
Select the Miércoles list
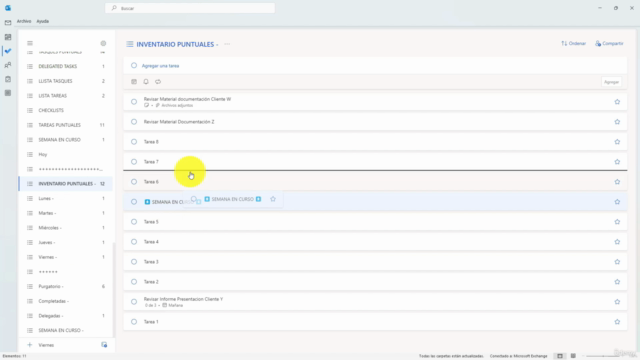[x=66, y=228]
